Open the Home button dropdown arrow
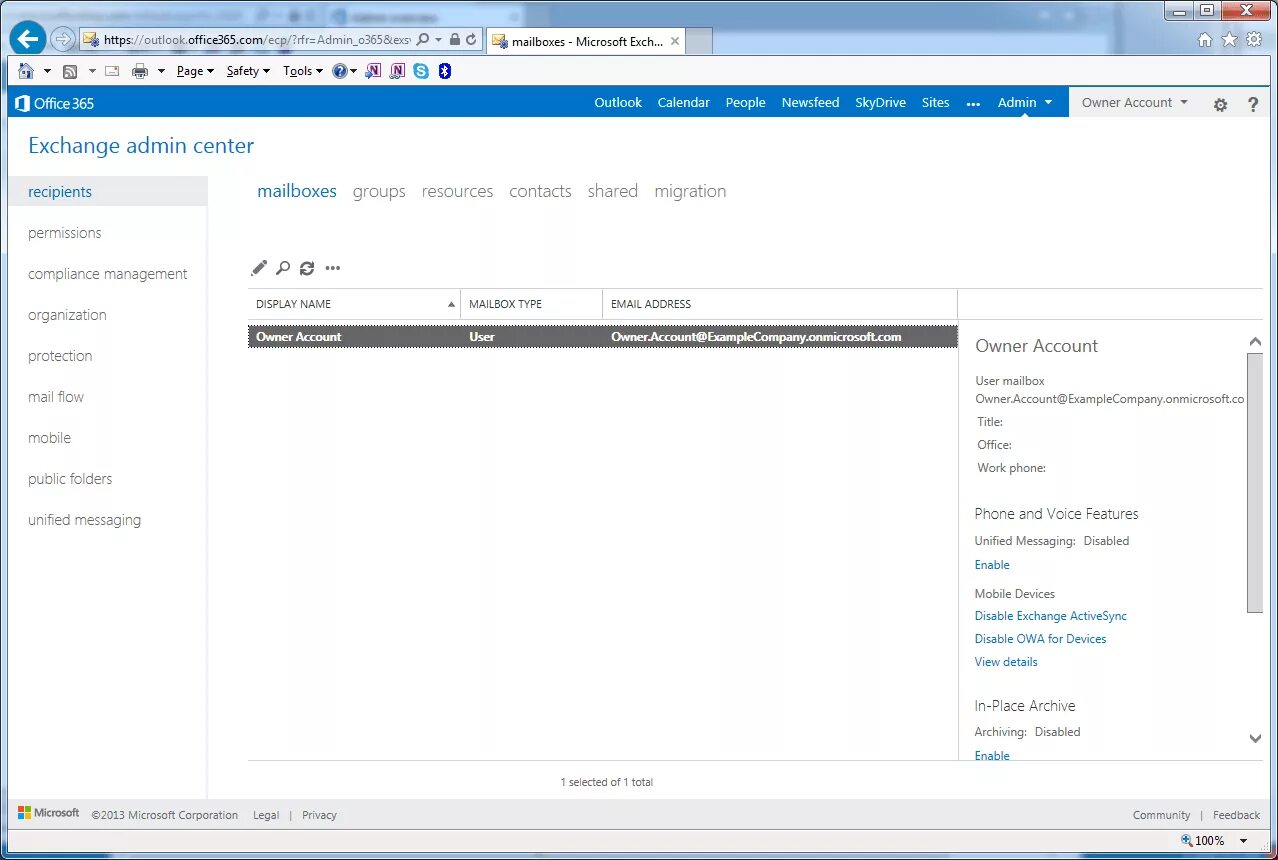Viewport: 1278px width, 860px height. click(47, 71)
